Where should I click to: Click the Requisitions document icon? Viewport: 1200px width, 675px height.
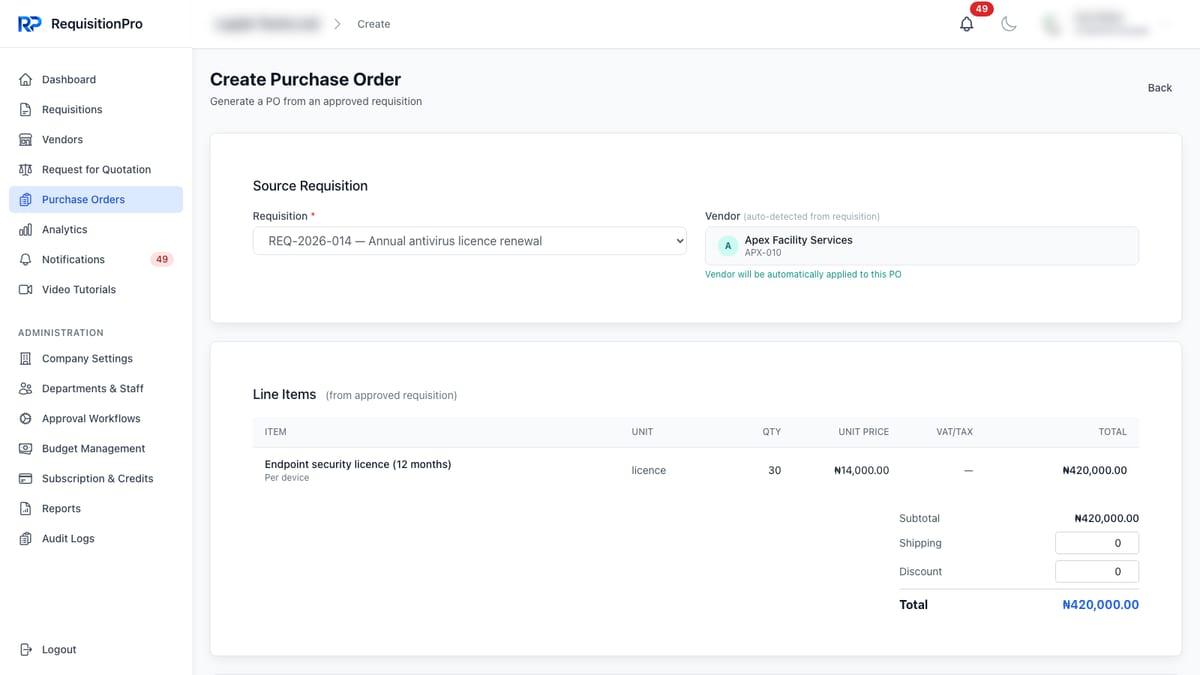point(26,110)
